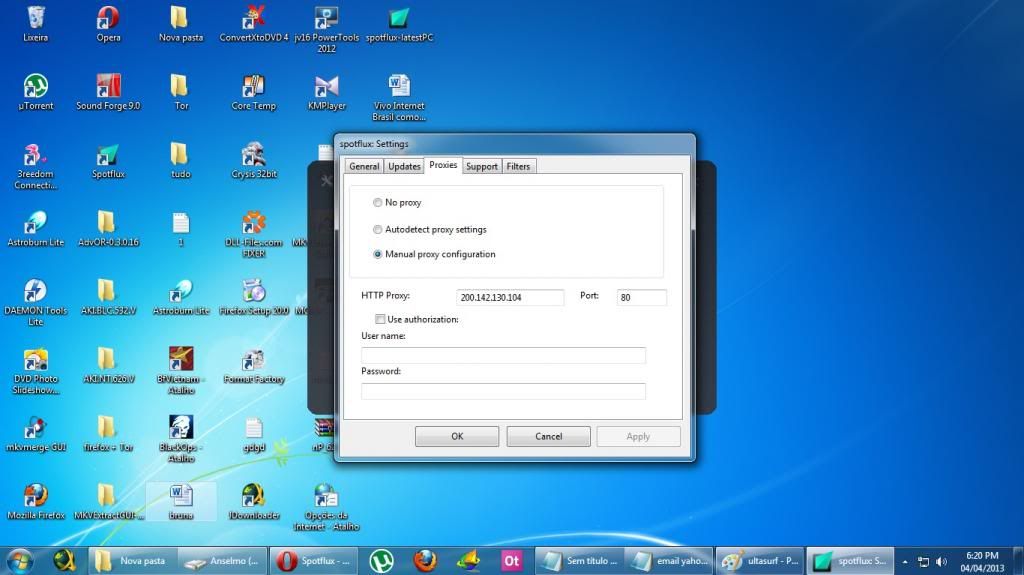The image size is (1024, 575).
Task: Switch to the Filters tab
Action: click(x=519, y=166)
